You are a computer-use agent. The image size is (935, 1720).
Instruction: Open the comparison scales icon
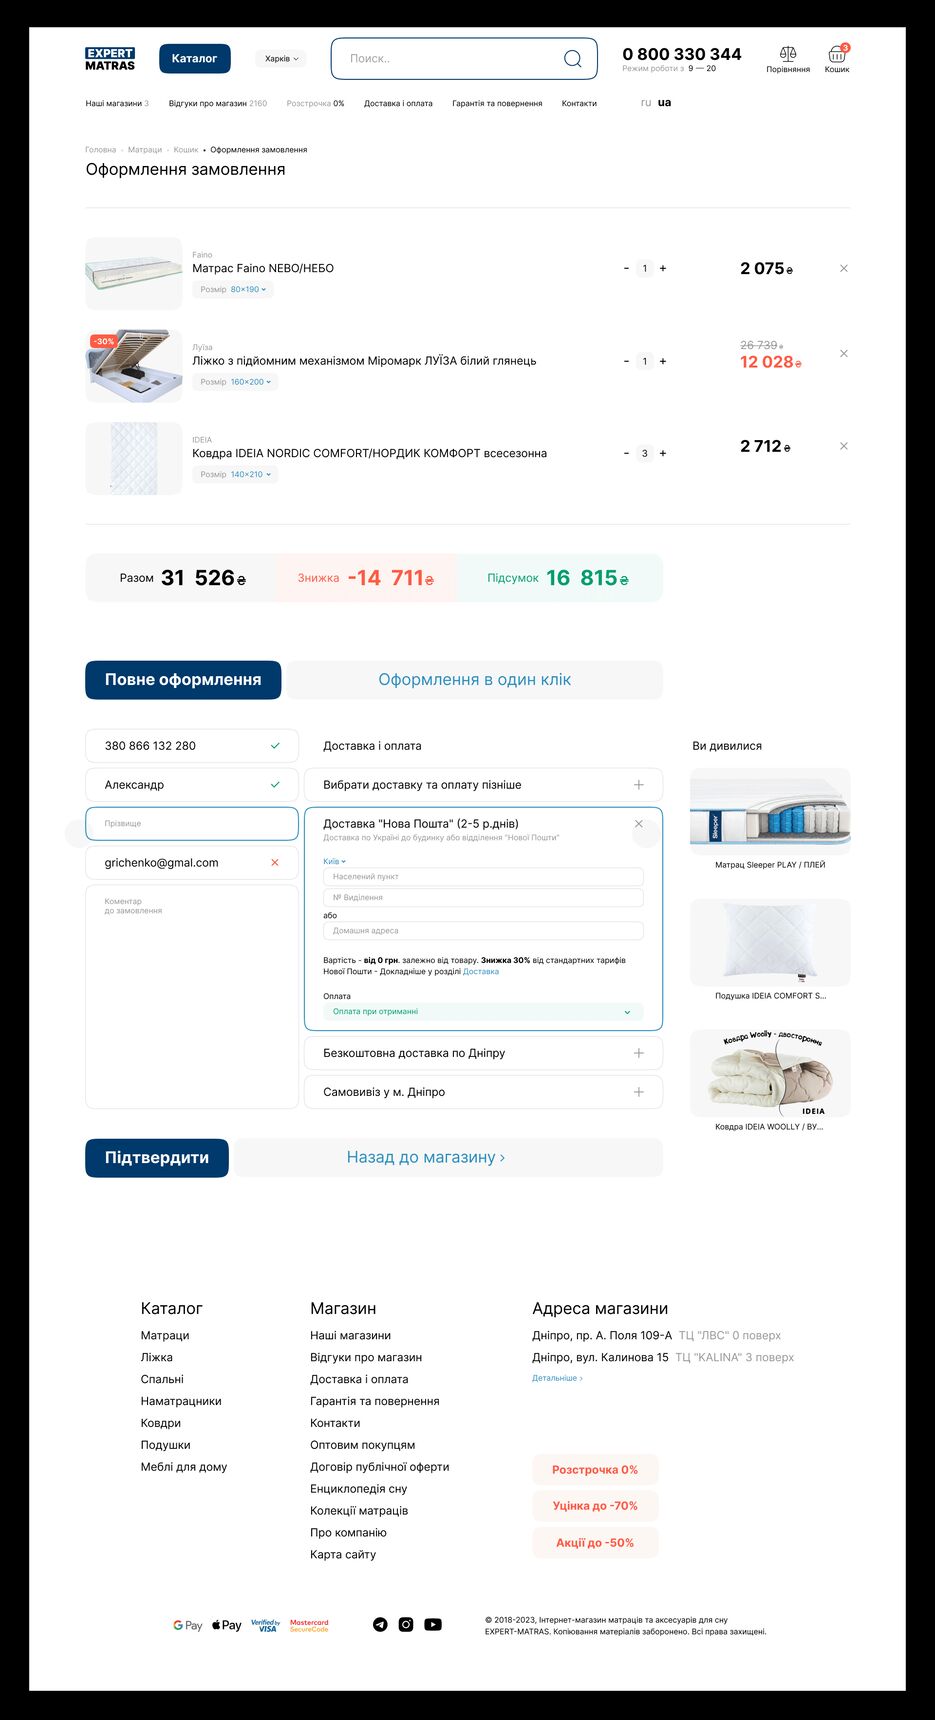click(x=788, y=54)
